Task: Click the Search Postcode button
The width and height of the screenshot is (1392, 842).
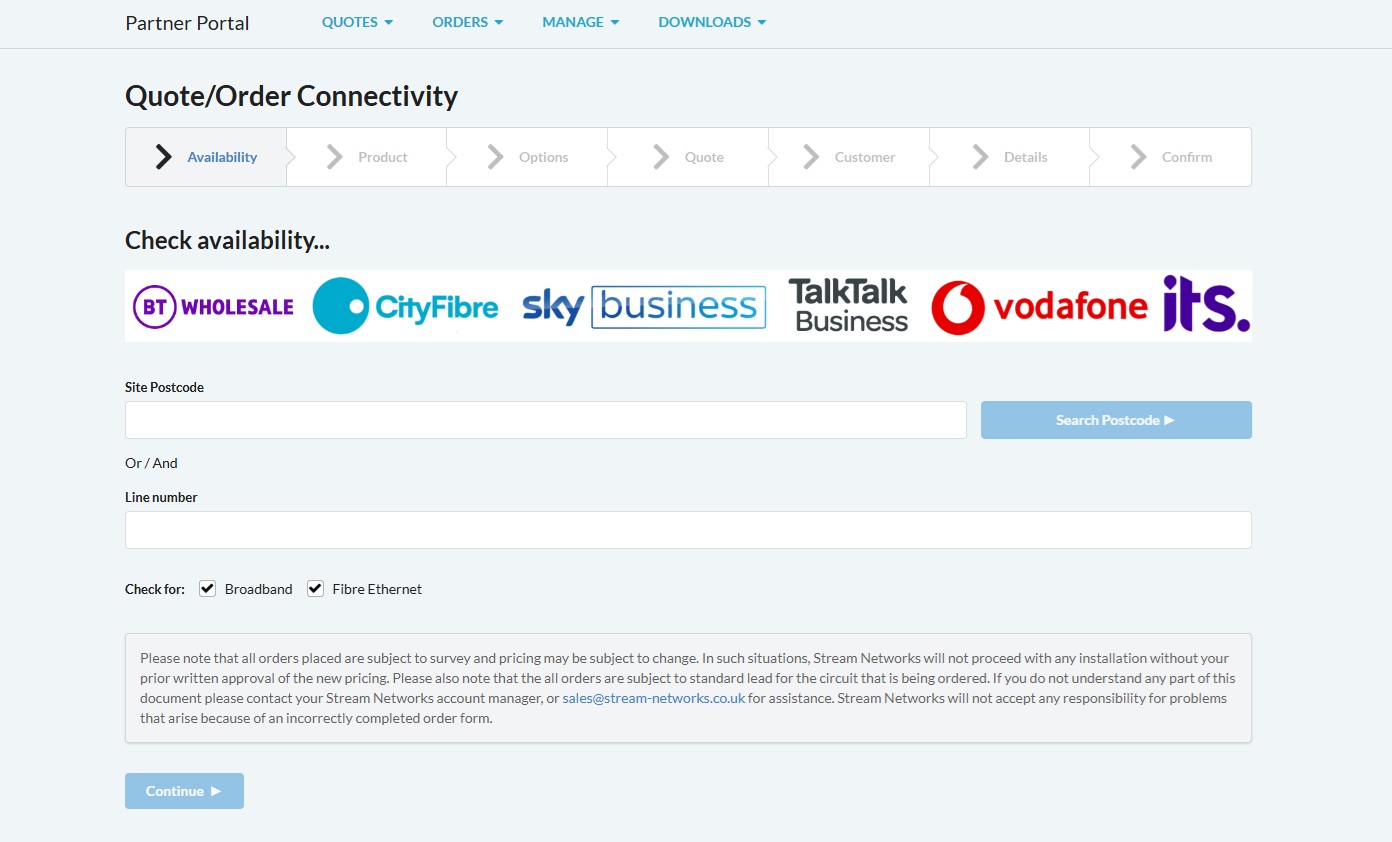Action: [x=1116, y=420]
